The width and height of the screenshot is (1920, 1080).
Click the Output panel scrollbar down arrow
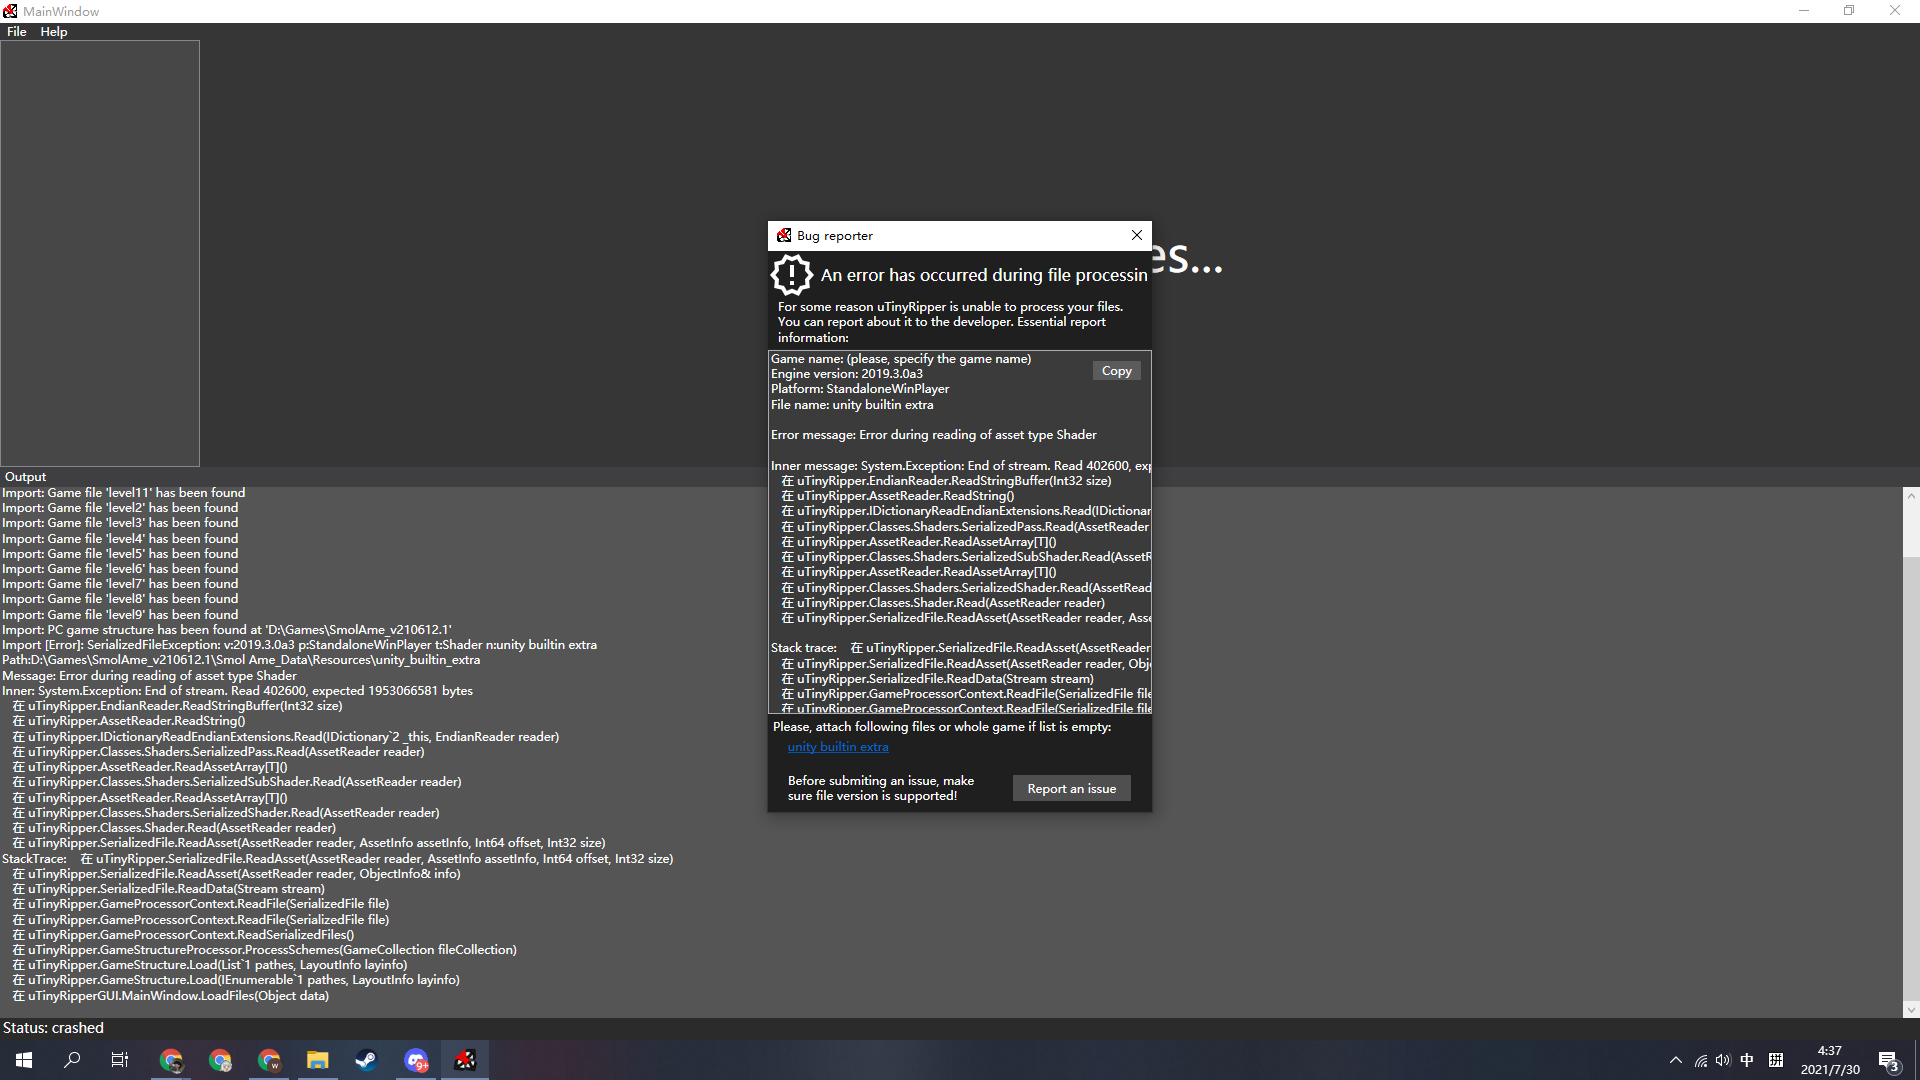(1911, 1010)
